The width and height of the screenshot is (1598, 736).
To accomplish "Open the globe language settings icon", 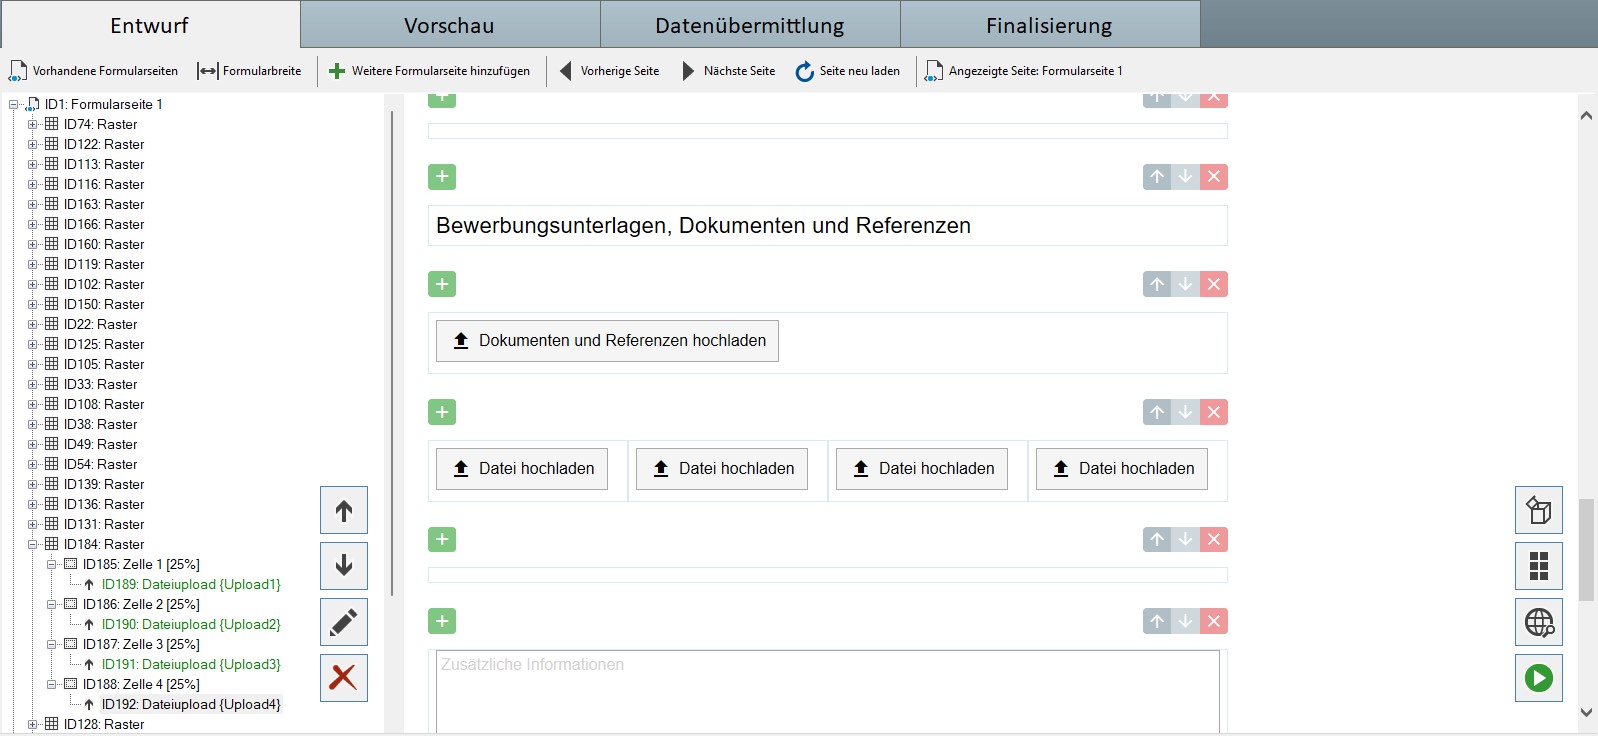I will (1538, 622).
